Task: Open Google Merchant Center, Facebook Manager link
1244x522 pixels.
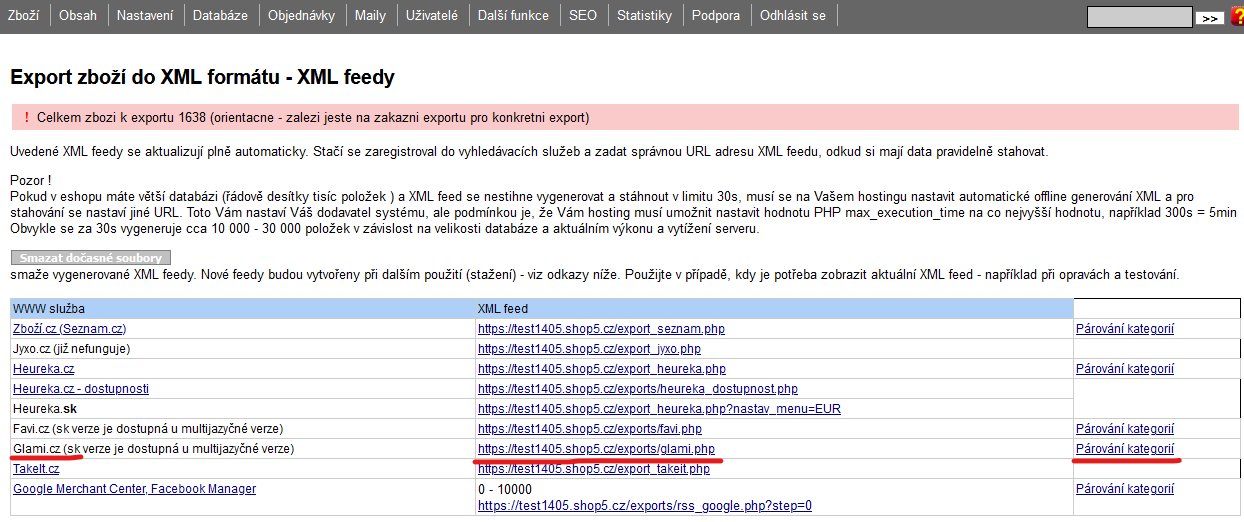Action: 134,489
